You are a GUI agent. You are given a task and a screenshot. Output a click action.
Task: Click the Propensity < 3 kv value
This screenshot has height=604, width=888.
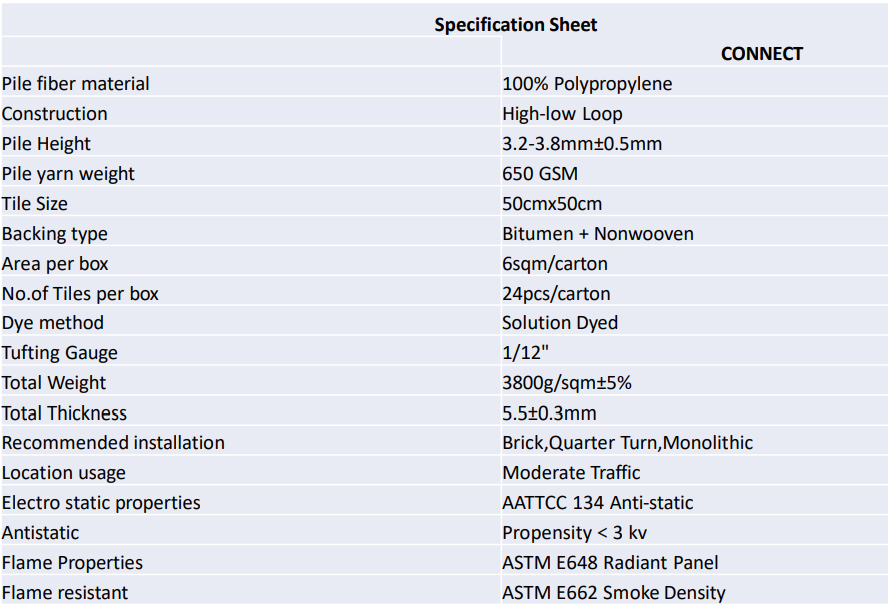click(x=574, y=533)
